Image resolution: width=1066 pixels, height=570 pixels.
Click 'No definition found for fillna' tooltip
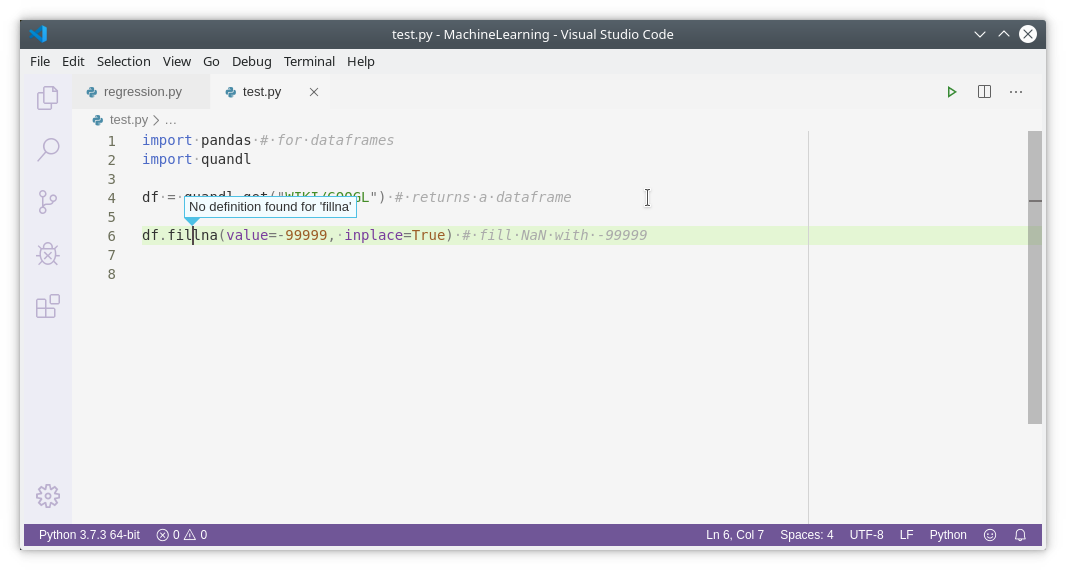[270, 207]
